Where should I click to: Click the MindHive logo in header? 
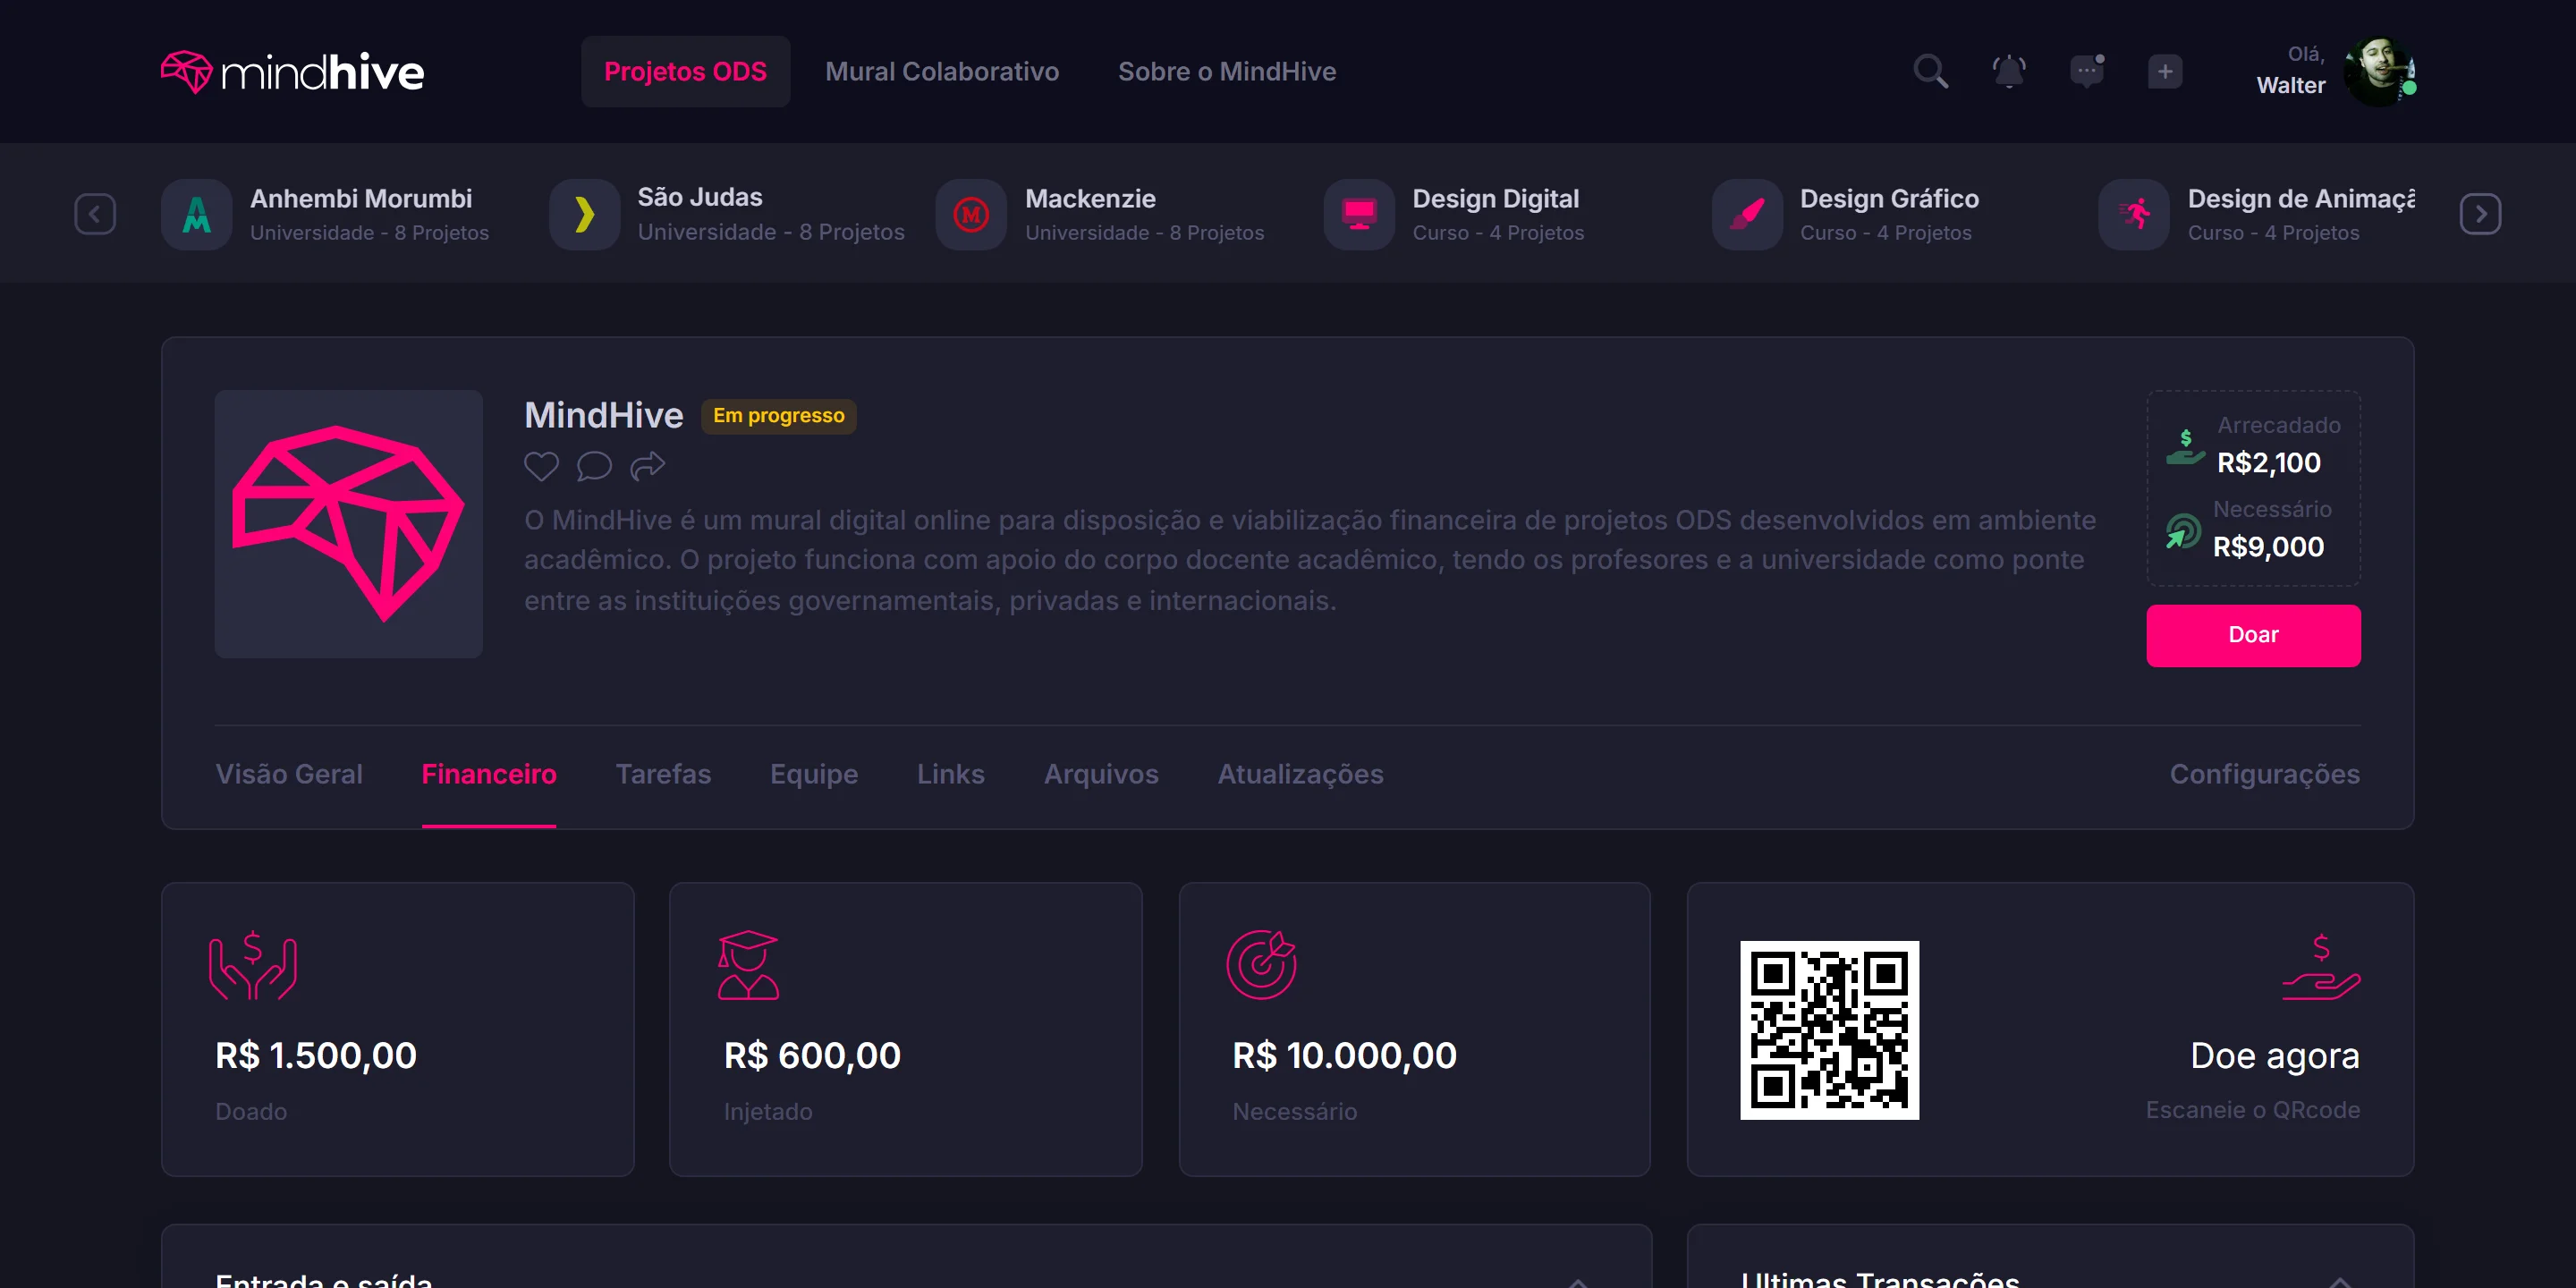pos(292,72)
